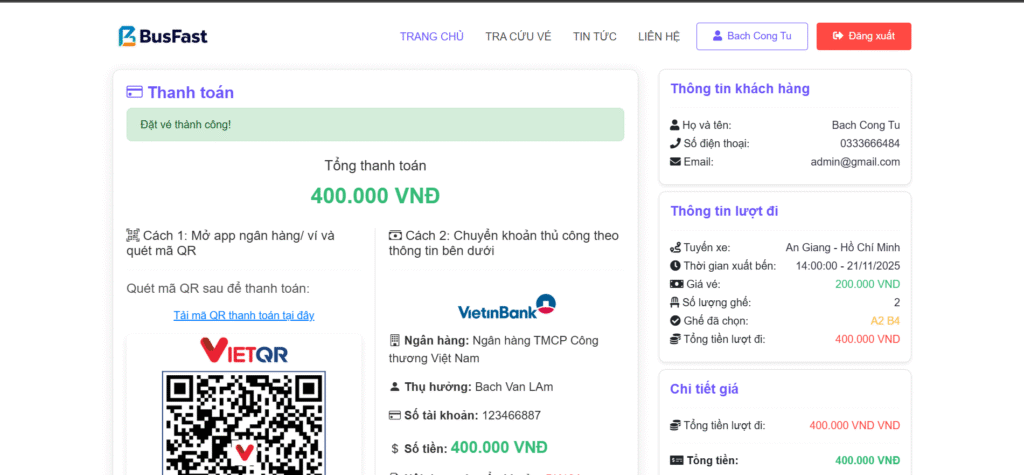
Task: Select phone number 0333666484
Action: tap(870, 143)
